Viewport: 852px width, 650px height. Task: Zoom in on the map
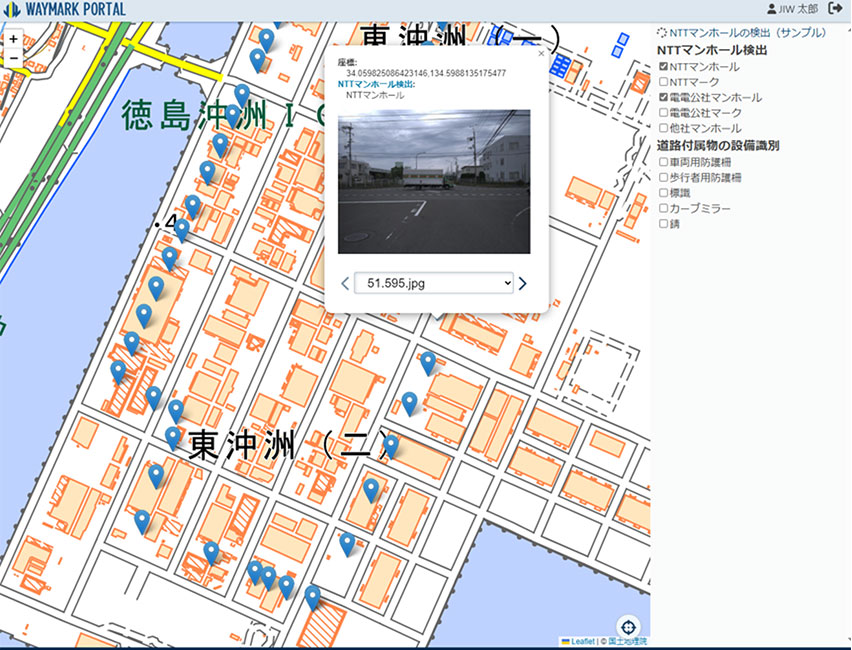[x=13, y=40]
